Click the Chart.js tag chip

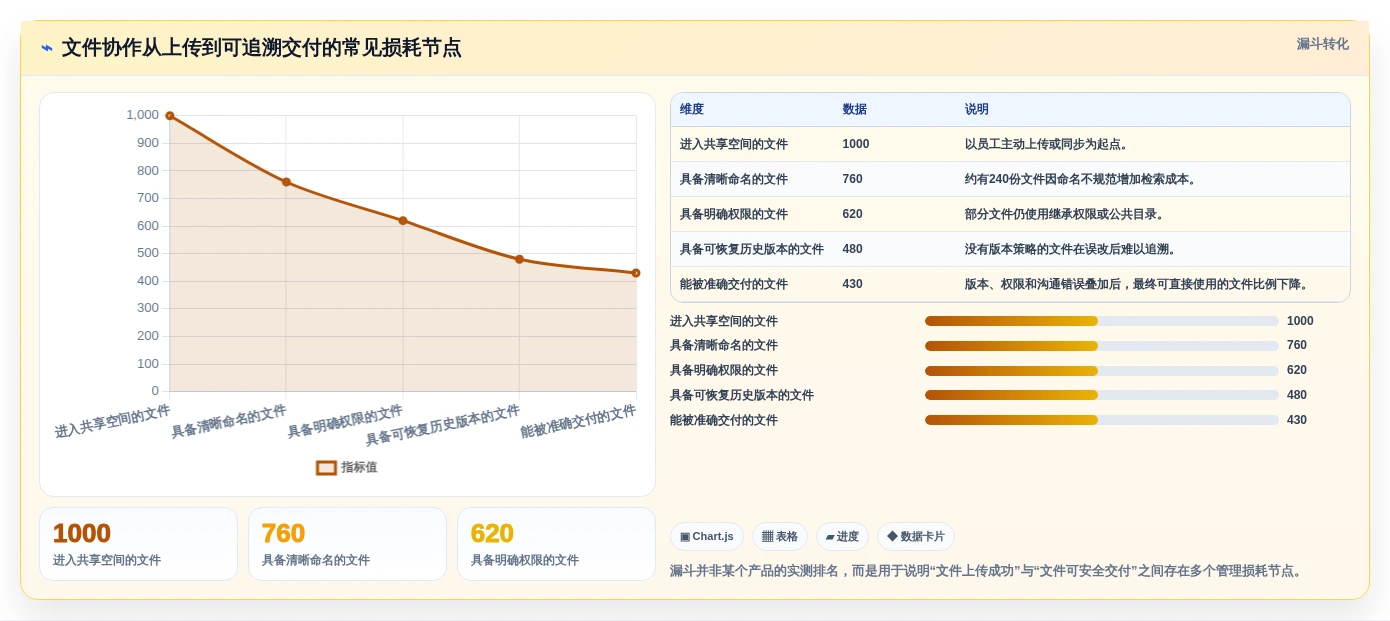707,537
